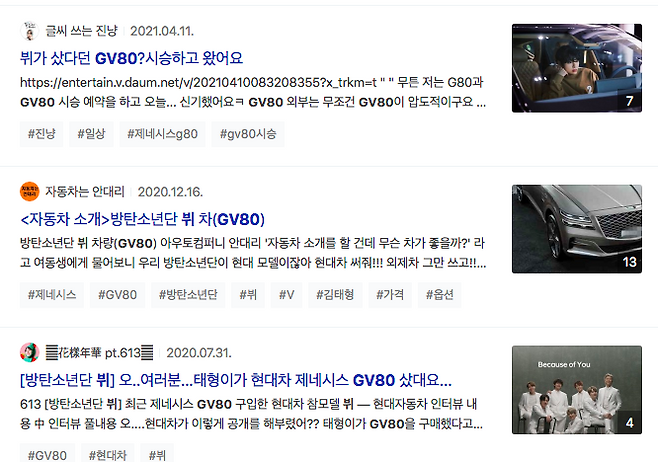The width and height of the screenshot is (658, 462).
Task: Select the #현대차 hashtag
Action: pyautogui.click(x=107, y=455)
